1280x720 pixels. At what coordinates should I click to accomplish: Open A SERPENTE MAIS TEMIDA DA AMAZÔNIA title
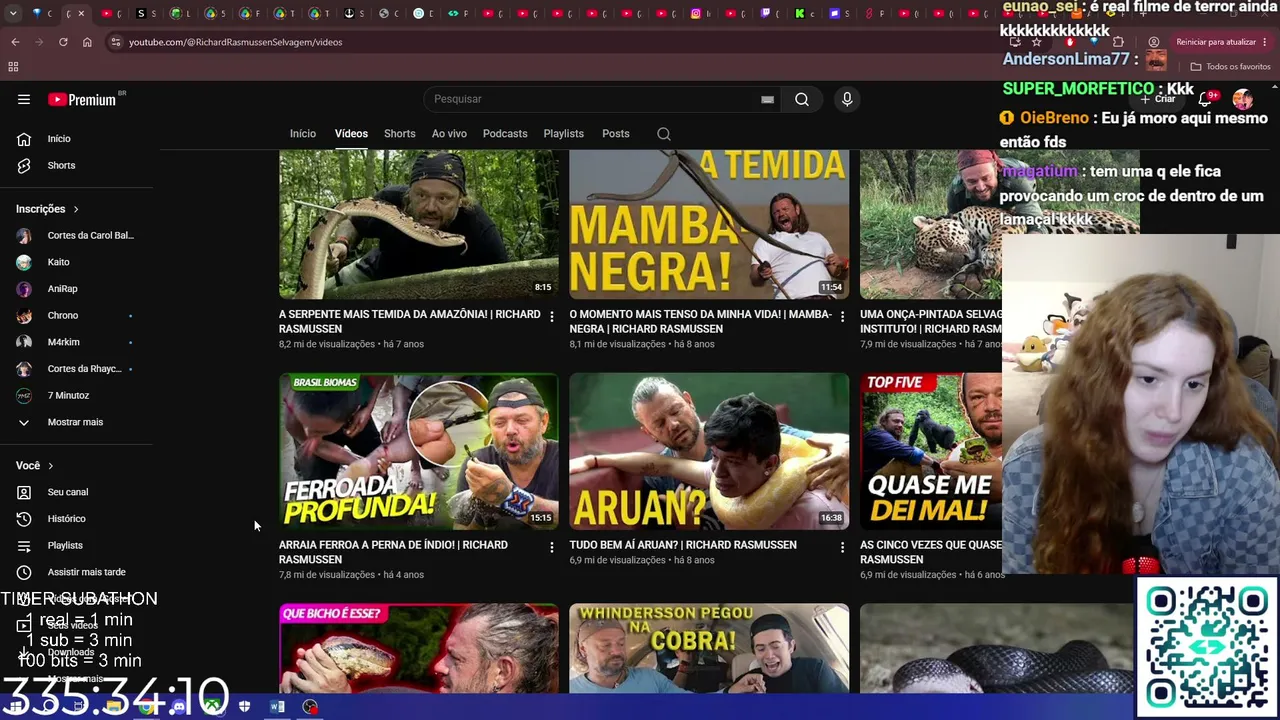[410, 321]
